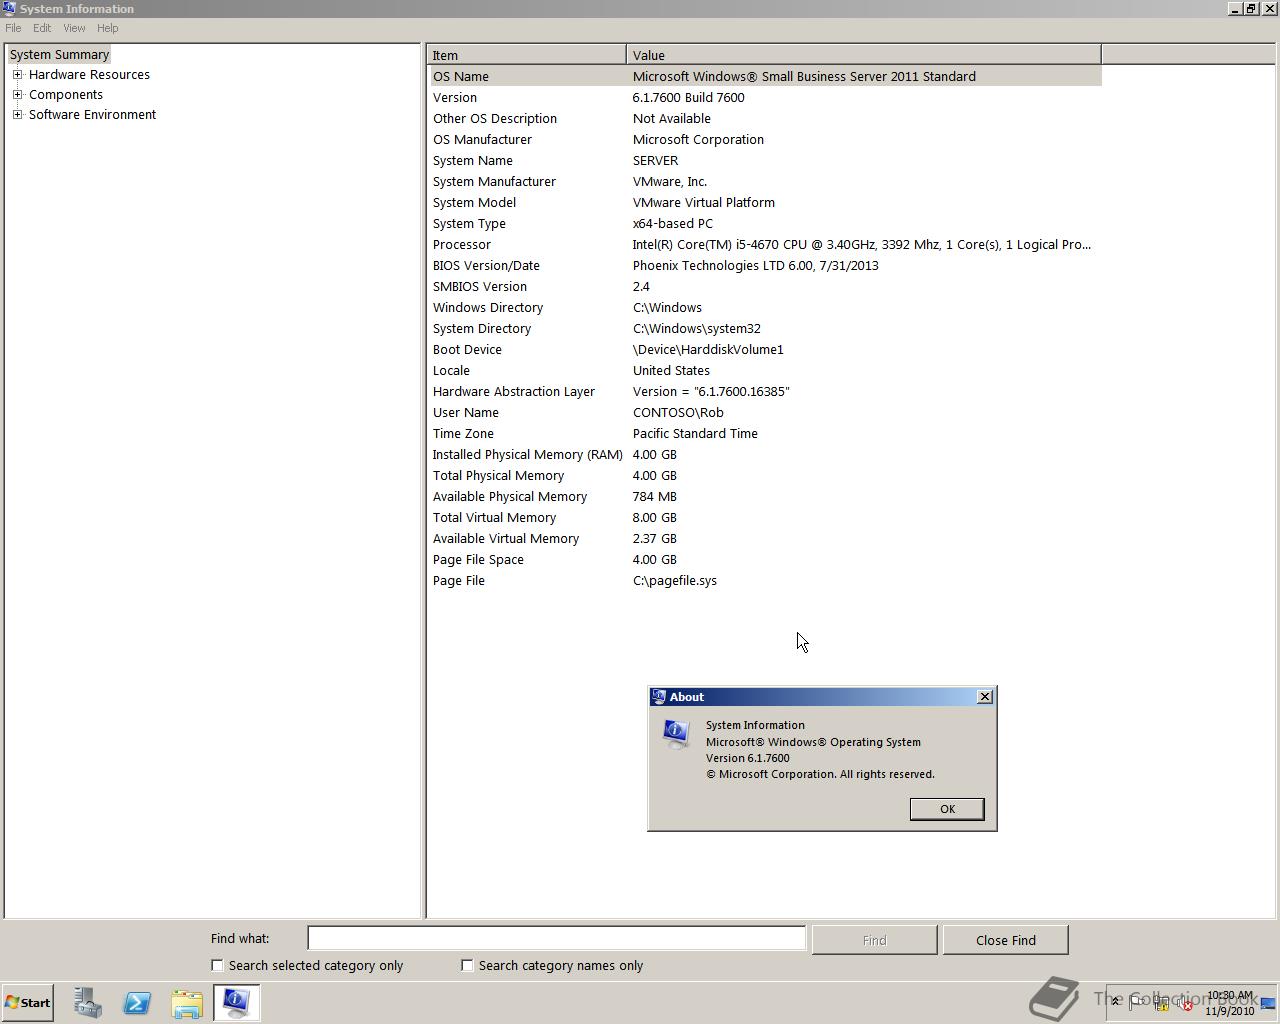The width and height of the screenshot is (1280, 1024).
Task: Select the Available Virtual Memory row
Action: pos(765,538)
